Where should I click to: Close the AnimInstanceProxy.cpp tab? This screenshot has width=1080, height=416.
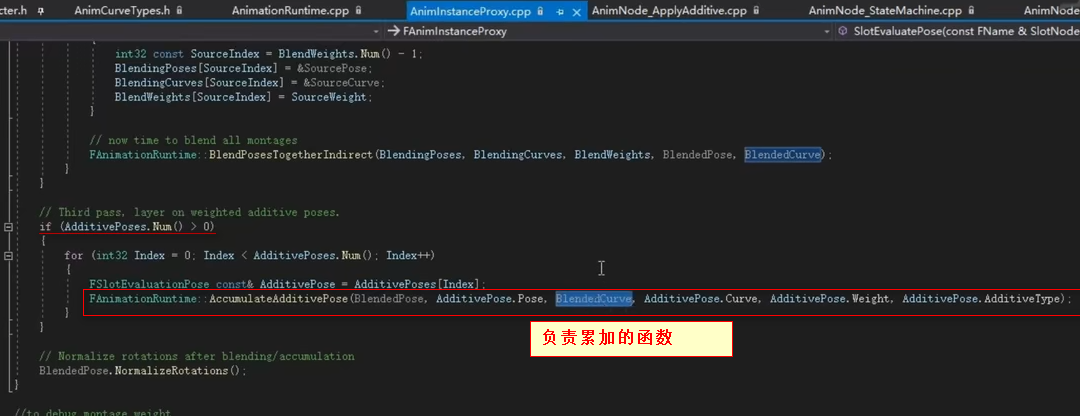tap(576, 12)
